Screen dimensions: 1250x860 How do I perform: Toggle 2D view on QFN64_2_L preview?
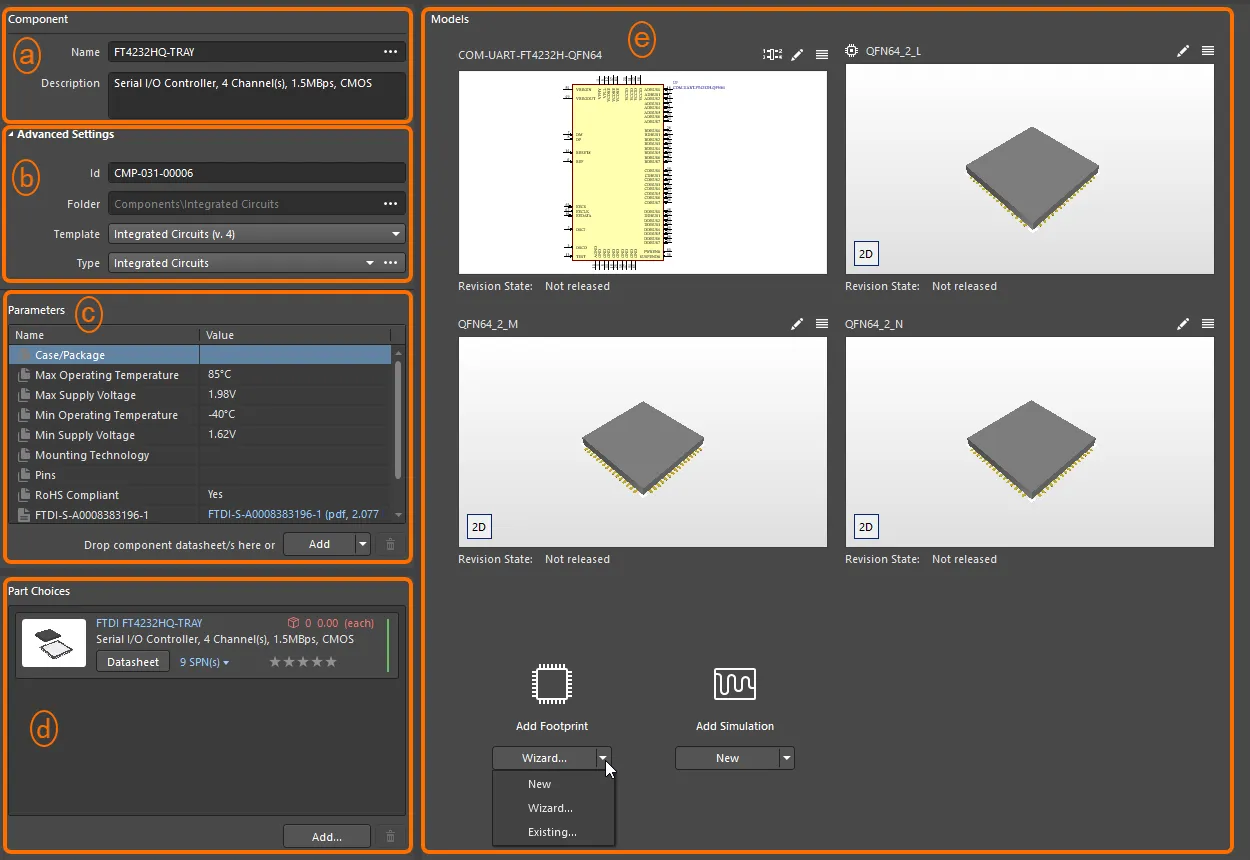[x=866, y=254]
